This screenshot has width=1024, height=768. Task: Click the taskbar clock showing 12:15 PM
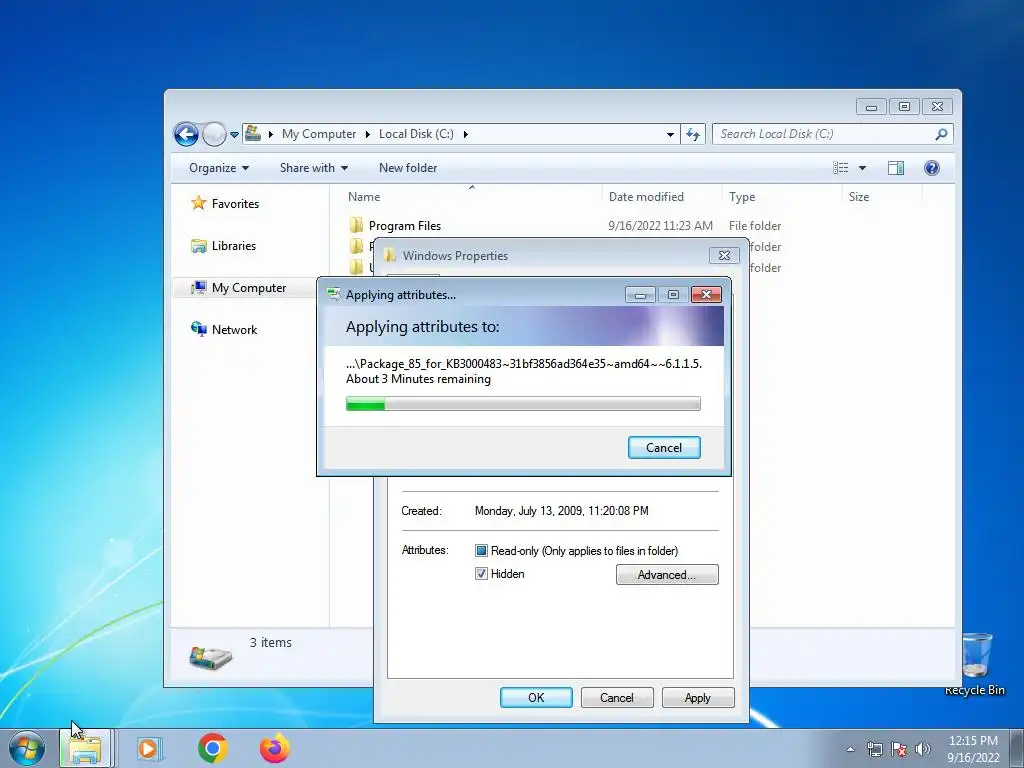tap(973, 749)
